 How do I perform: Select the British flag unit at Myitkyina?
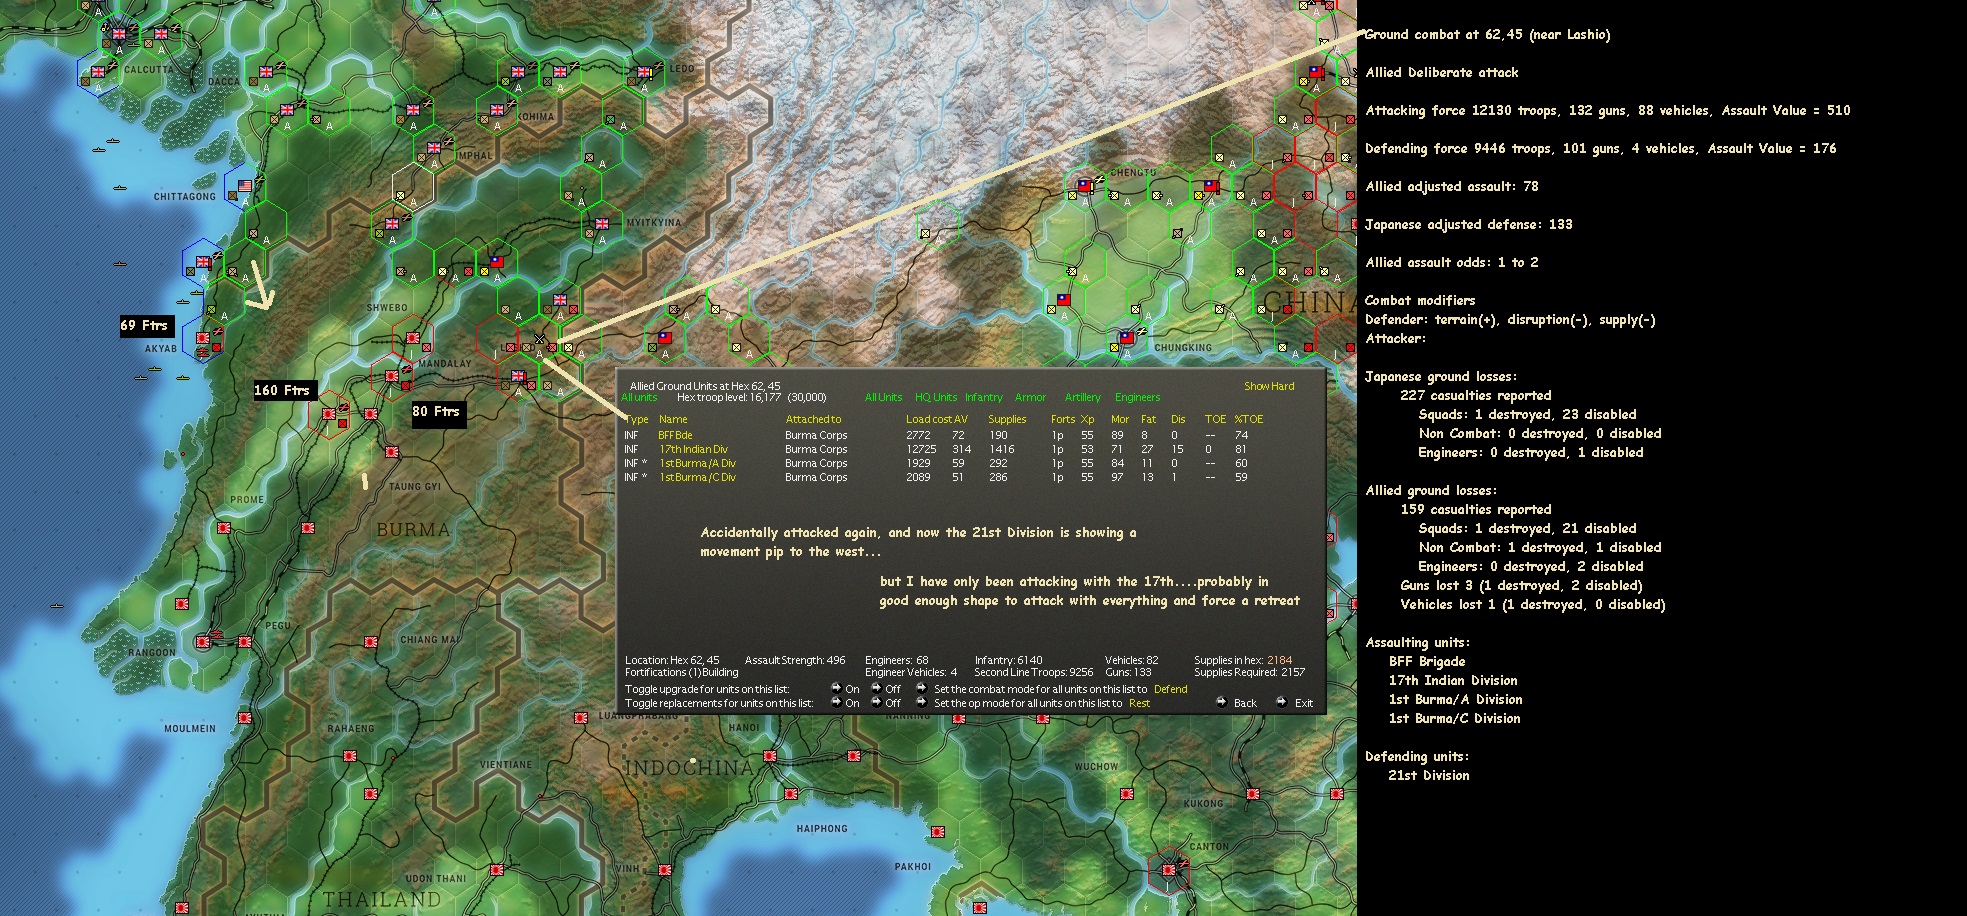pyautogui.click(x=602, y=224)
